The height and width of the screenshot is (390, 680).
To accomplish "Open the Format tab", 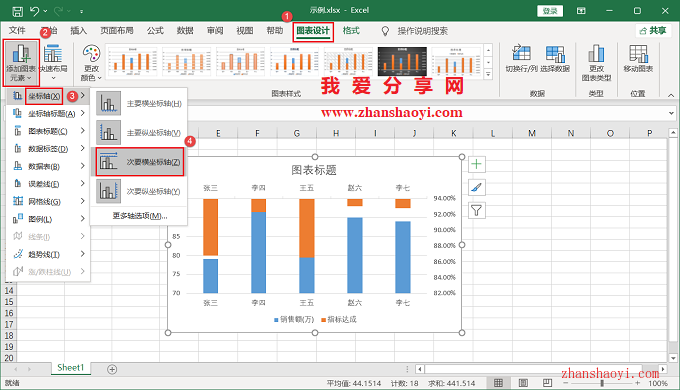I will (351, 31).
